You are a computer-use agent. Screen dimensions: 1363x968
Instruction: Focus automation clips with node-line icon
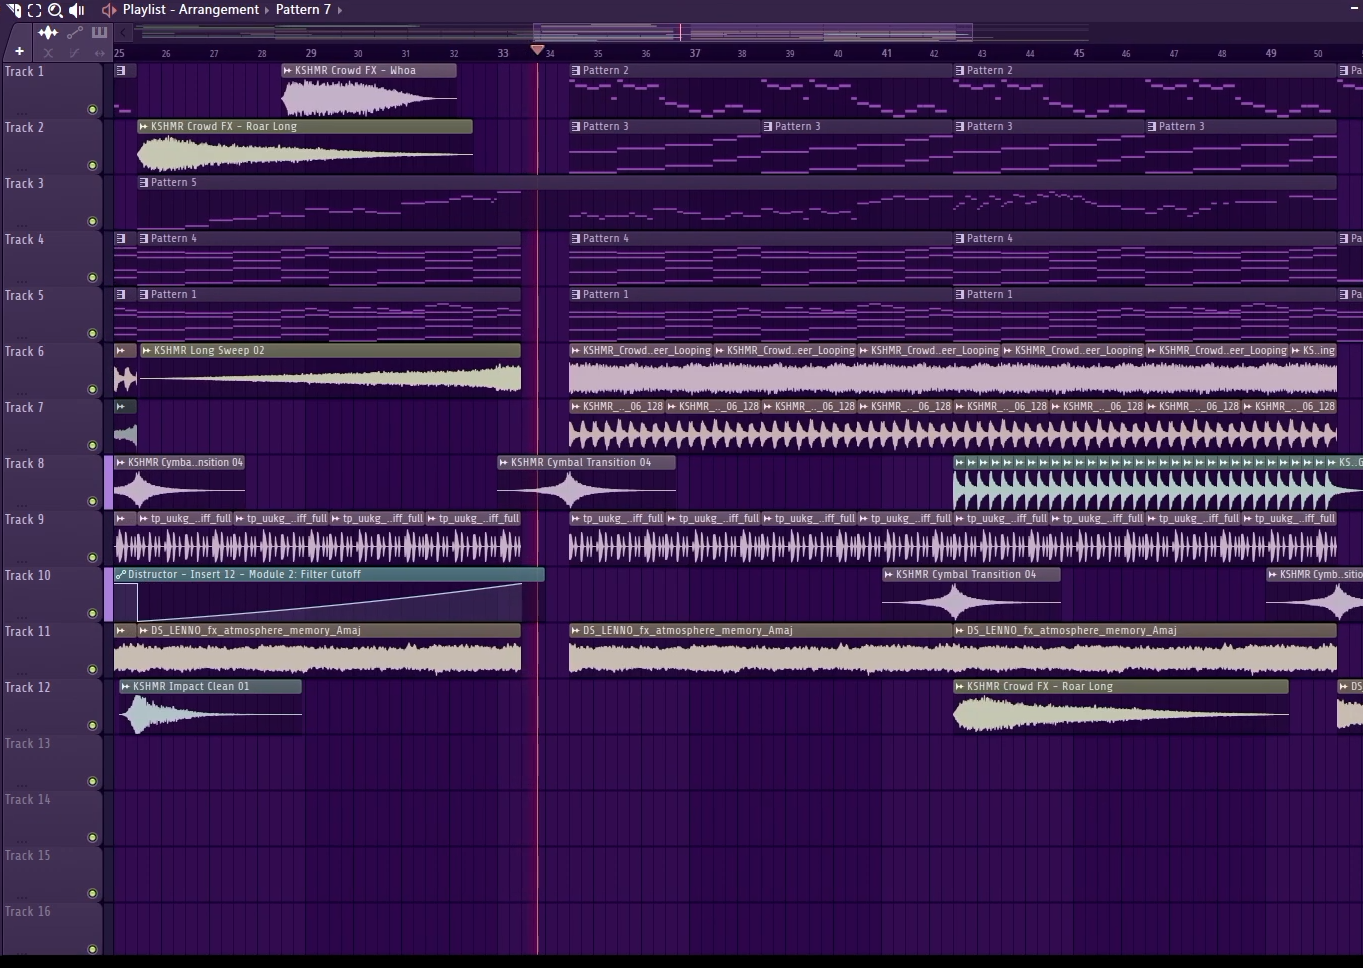[x=74, y=32]
